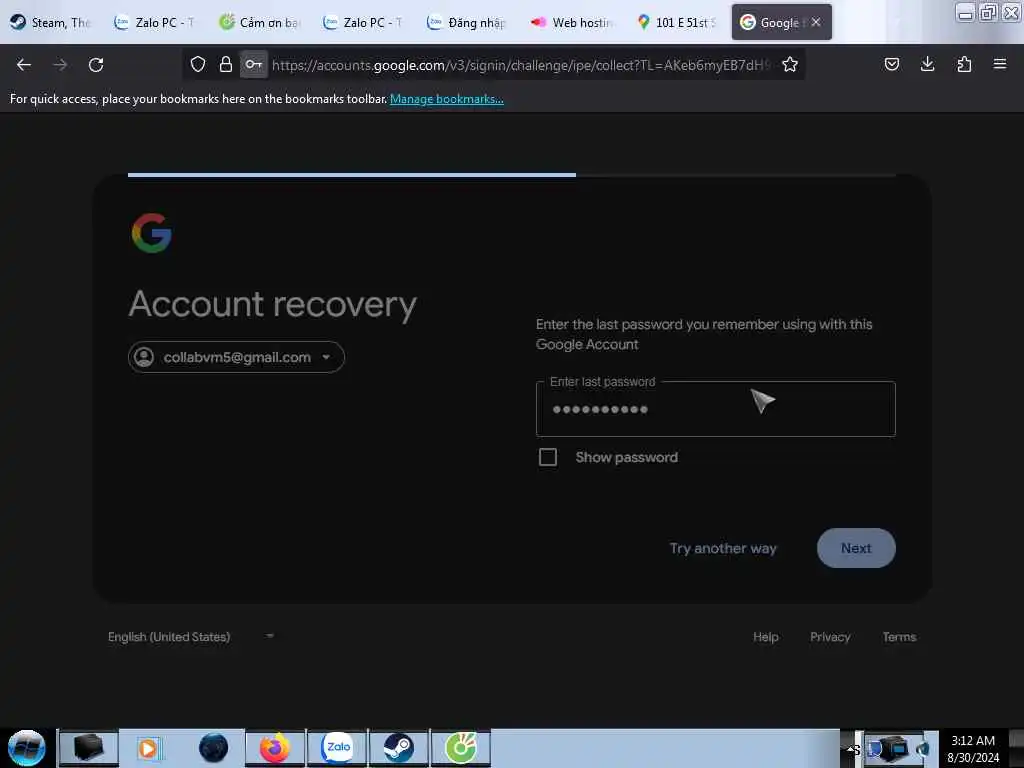Open the key saved-password icon in the address bar
Image resolution: width=1024 pixels, height=768 pixels.
(x=253, y=64)
